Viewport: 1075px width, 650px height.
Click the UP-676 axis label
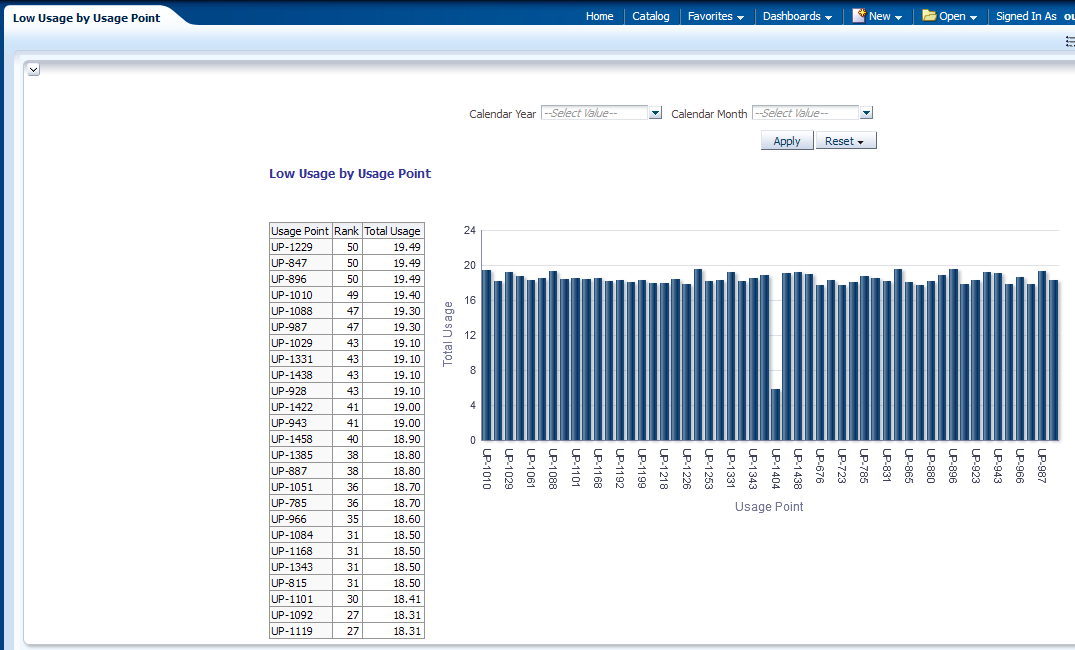click(820, 466)
